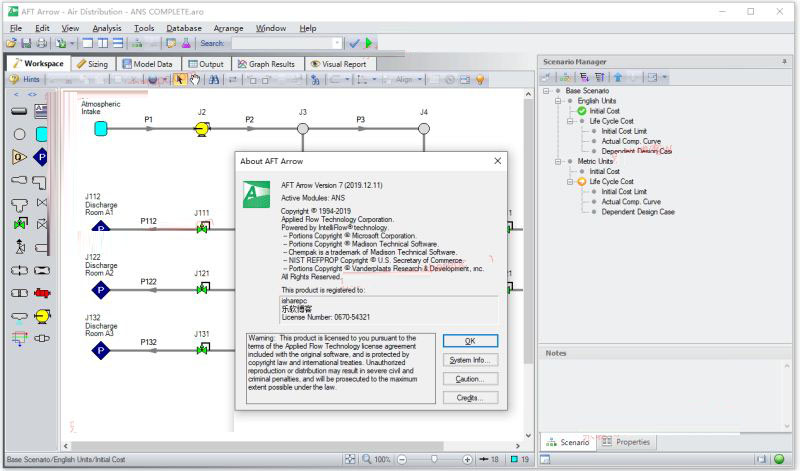
Task: Click the expand-all icon in Scenario Manager
Action: point(585,78)
